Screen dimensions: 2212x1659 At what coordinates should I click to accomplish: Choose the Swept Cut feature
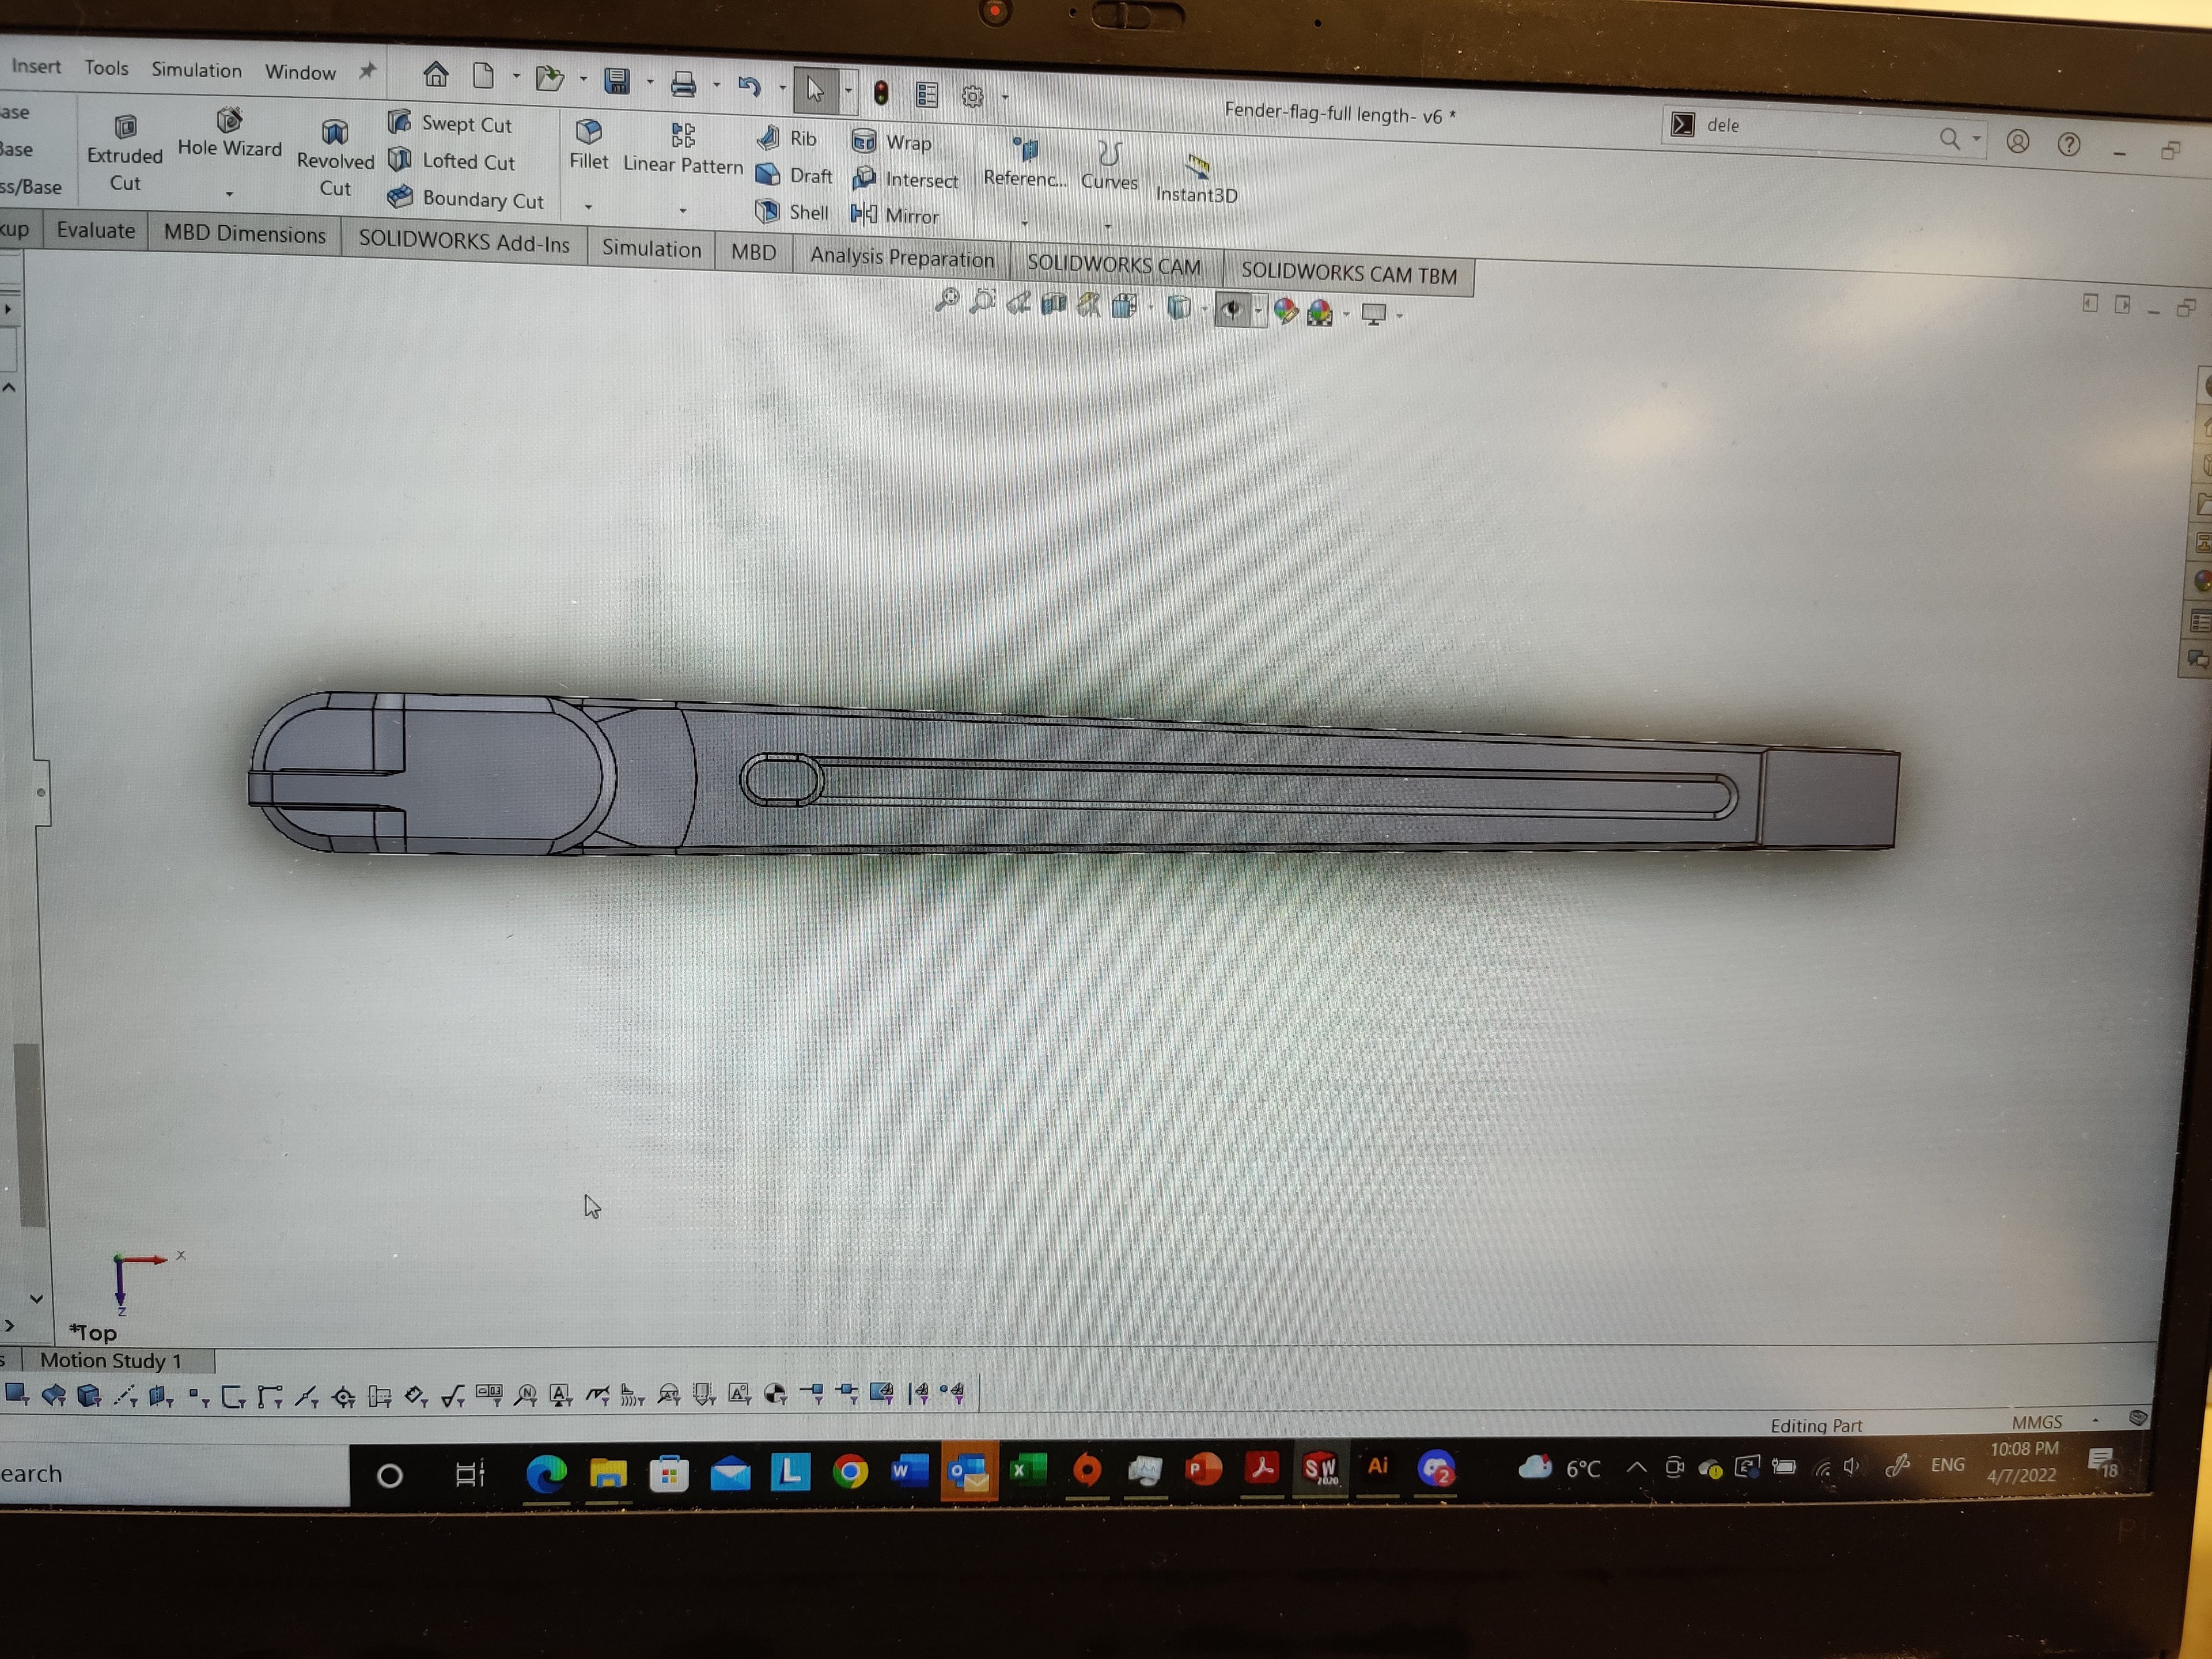pyautogui.click(x=450, y=123)
